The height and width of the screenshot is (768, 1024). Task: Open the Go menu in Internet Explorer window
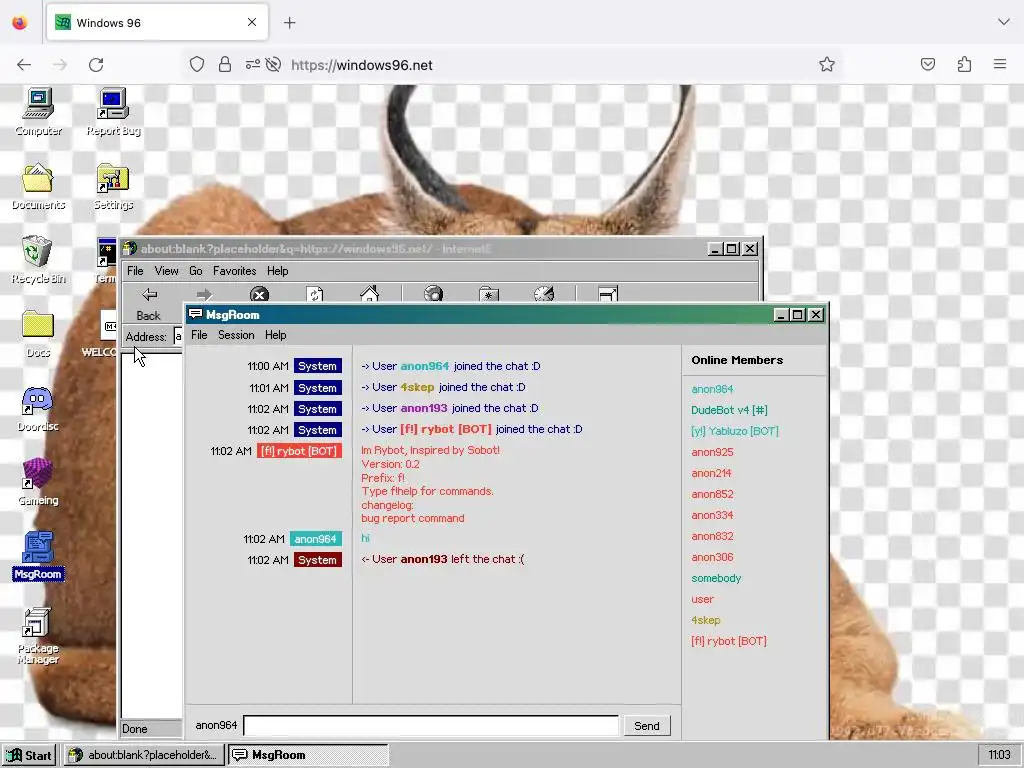click(196, 271)
